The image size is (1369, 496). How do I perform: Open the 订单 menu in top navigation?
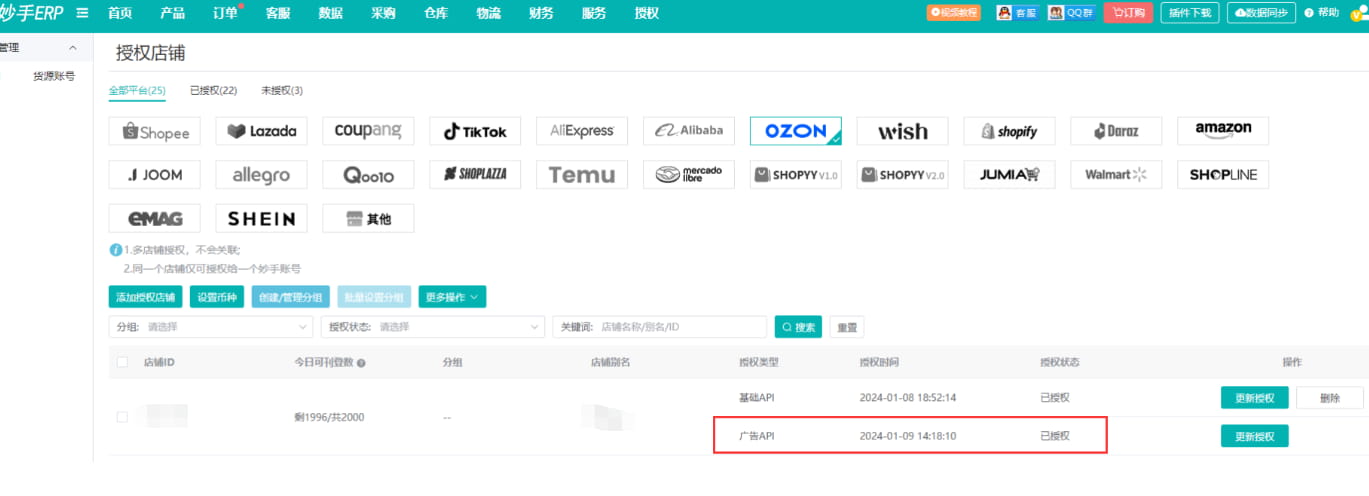click(225, 13)
